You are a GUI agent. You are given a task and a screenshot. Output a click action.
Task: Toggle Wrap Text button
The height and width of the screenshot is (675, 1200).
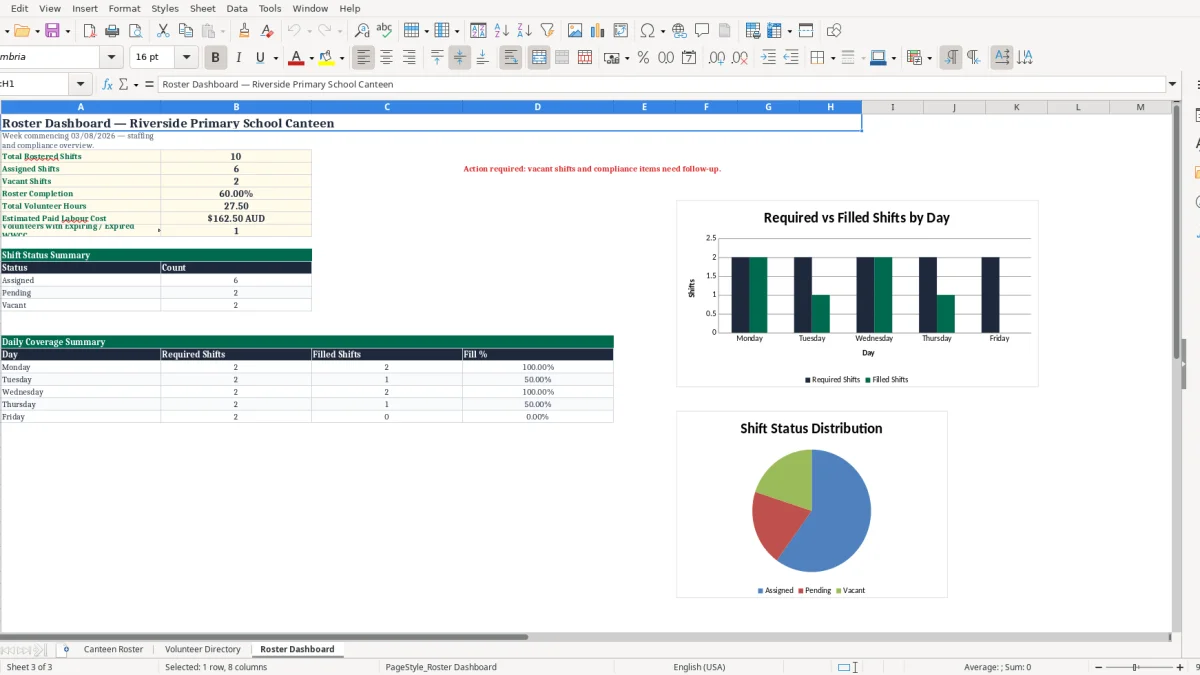(511, 58)
